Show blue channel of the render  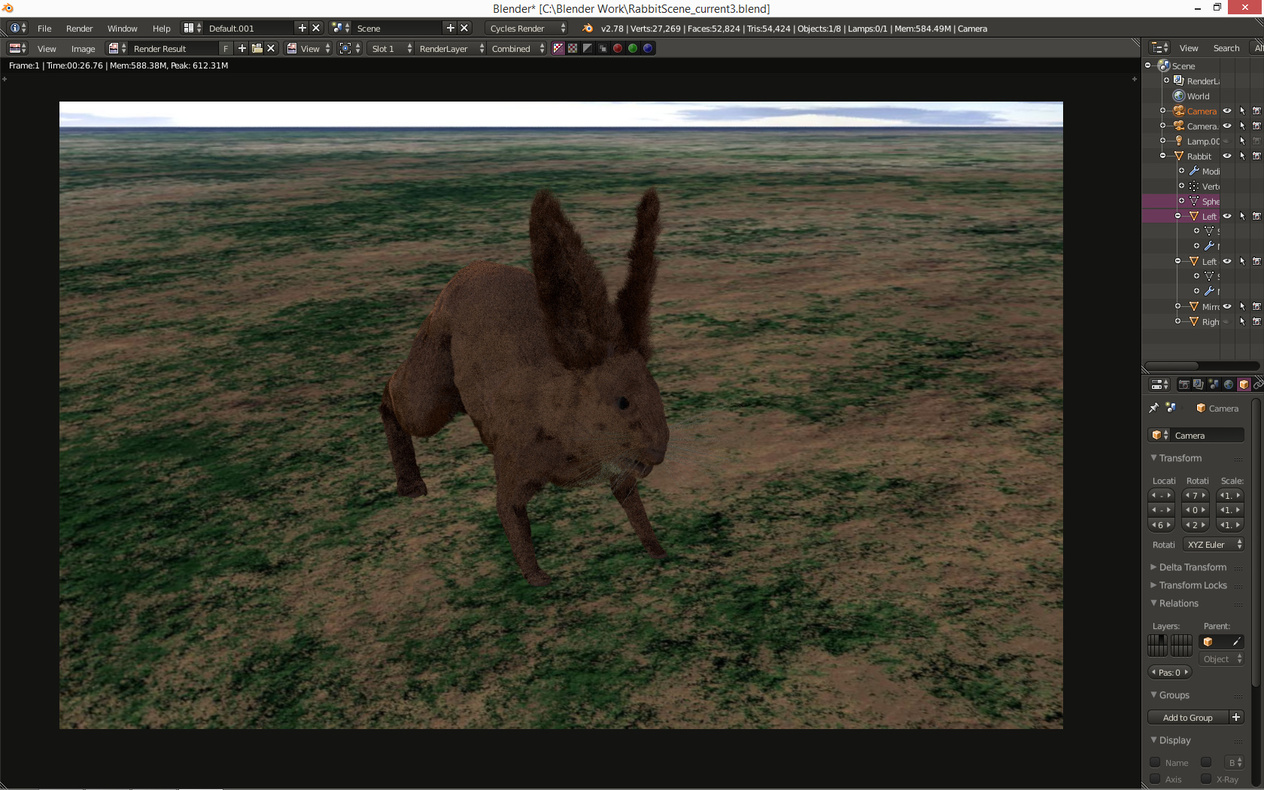point(647,48)
